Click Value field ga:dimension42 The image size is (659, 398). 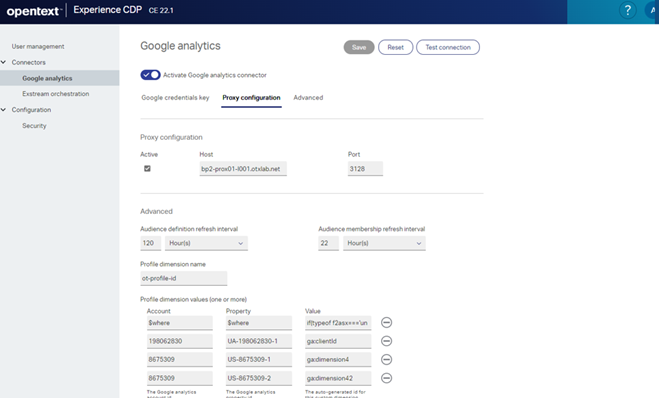[x=338, y=378]
